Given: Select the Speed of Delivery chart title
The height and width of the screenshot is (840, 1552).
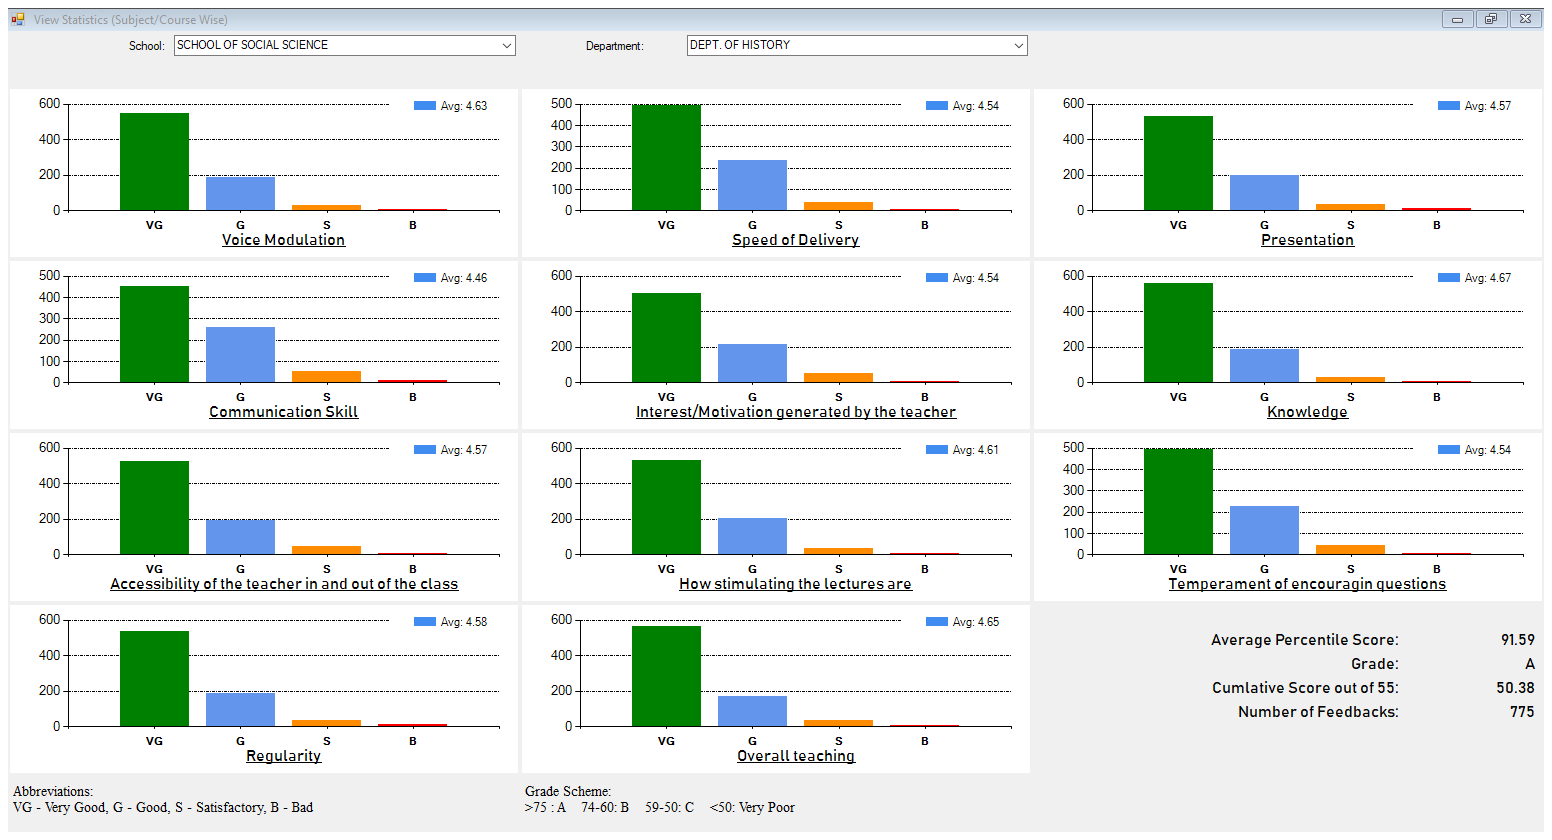Looking at the screenshot, I should tap(795, 240).
